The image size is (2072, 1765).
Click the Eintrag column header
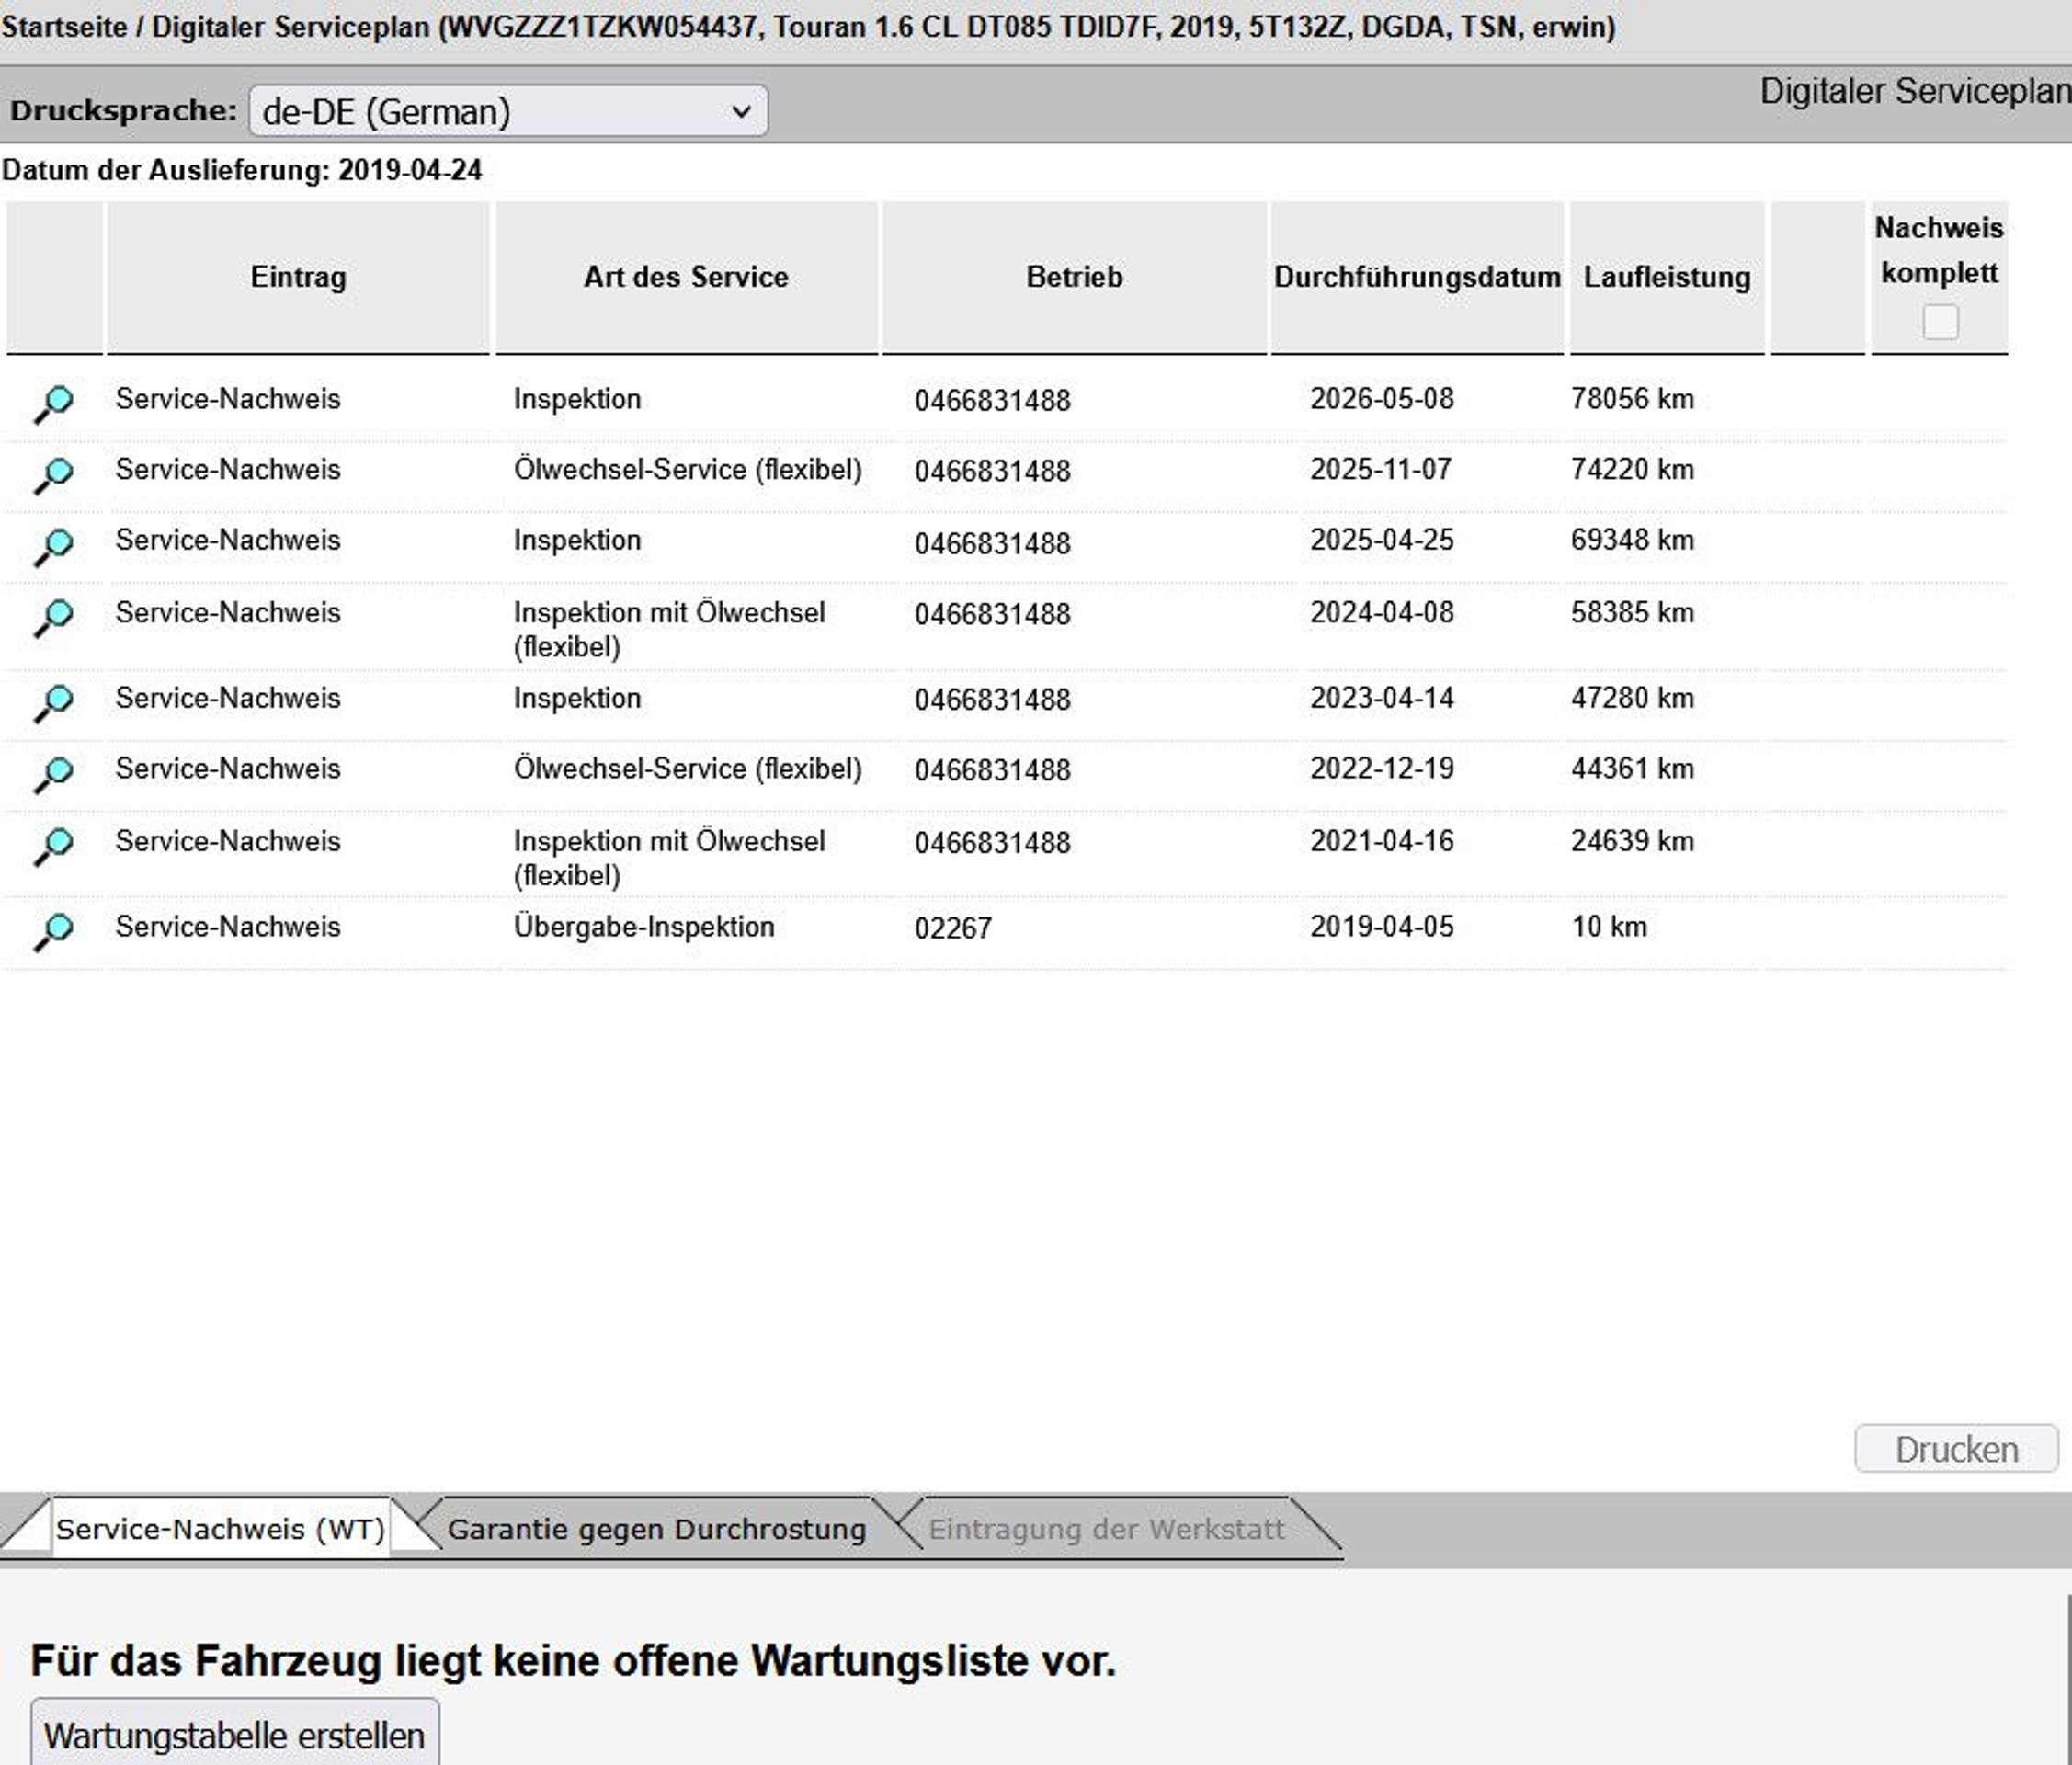(x=298, y=277)
